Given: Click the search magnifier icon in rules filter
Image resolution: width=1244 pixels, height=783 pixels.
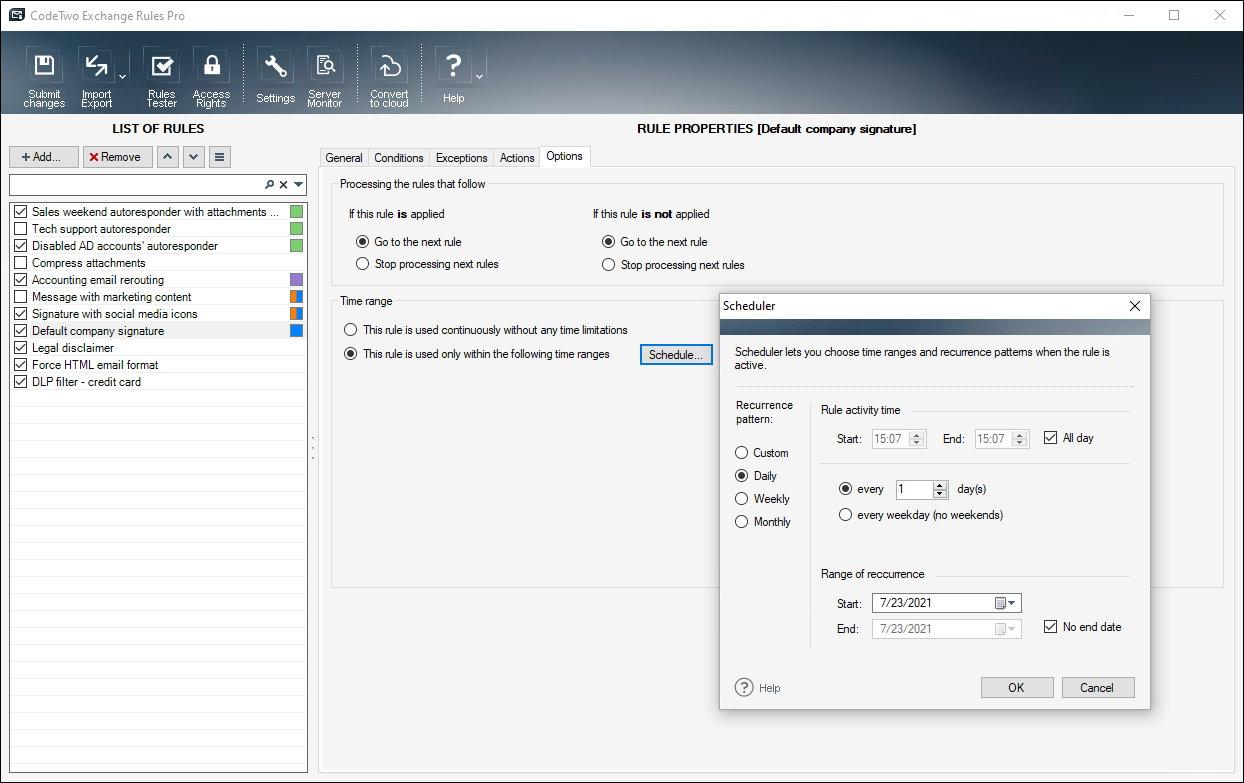Looking at the screenshot, I should (269, 185).
